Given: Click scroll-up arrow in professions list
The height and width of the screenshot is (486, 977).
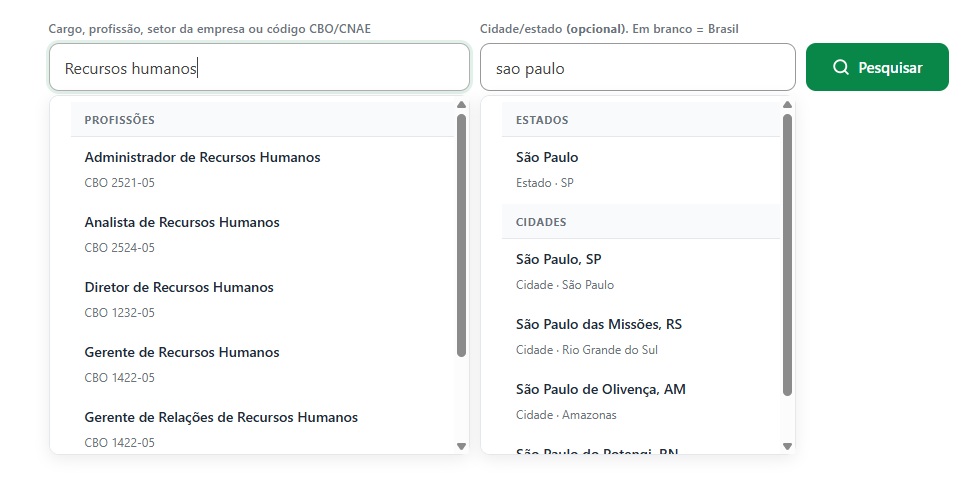Looking at the screenshot, I should 461,105.
